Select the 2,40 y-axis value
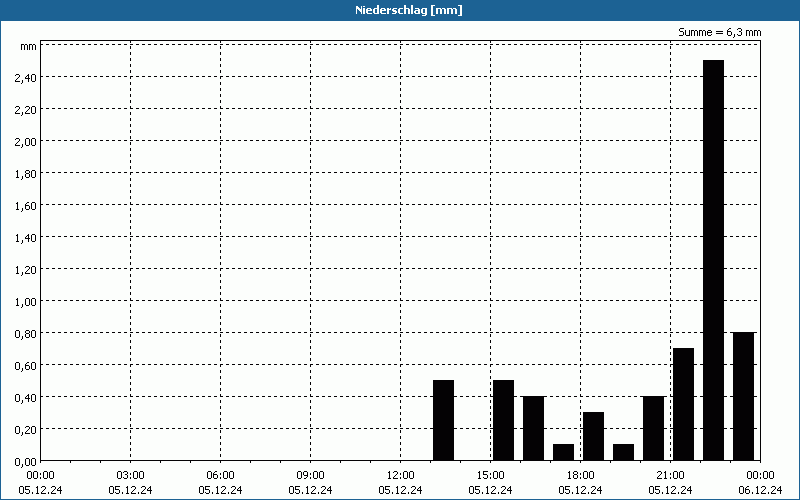The width and height of the screenshot is (800, 500). (x=26, y=78)
